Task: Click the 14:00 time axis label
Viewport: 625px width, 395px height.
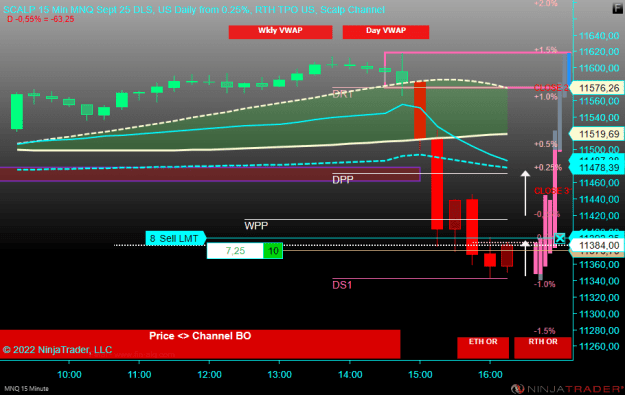Action: pos(350,375)
